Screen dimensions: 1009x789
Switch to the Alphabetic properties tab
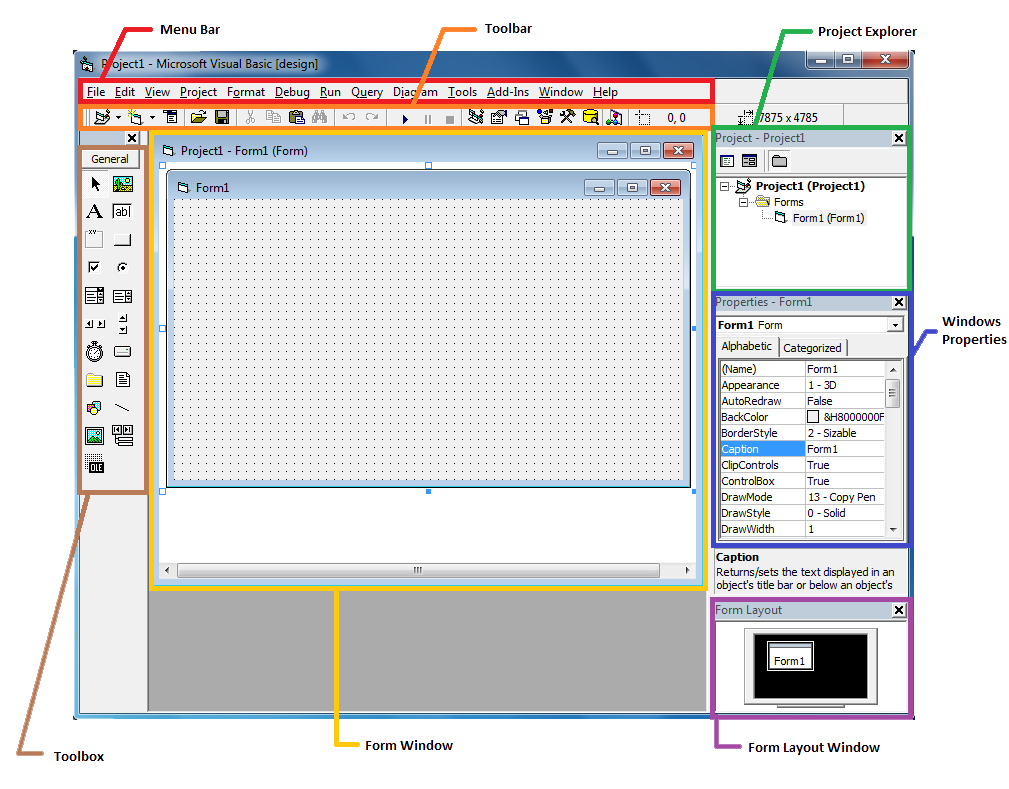(x=746, y=346)
